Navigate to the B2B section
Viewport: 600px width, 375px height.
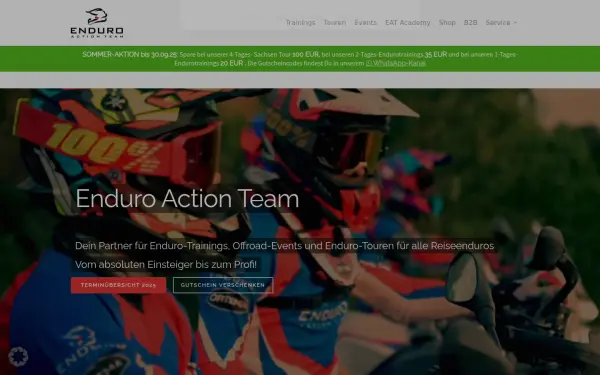(470, 23)
